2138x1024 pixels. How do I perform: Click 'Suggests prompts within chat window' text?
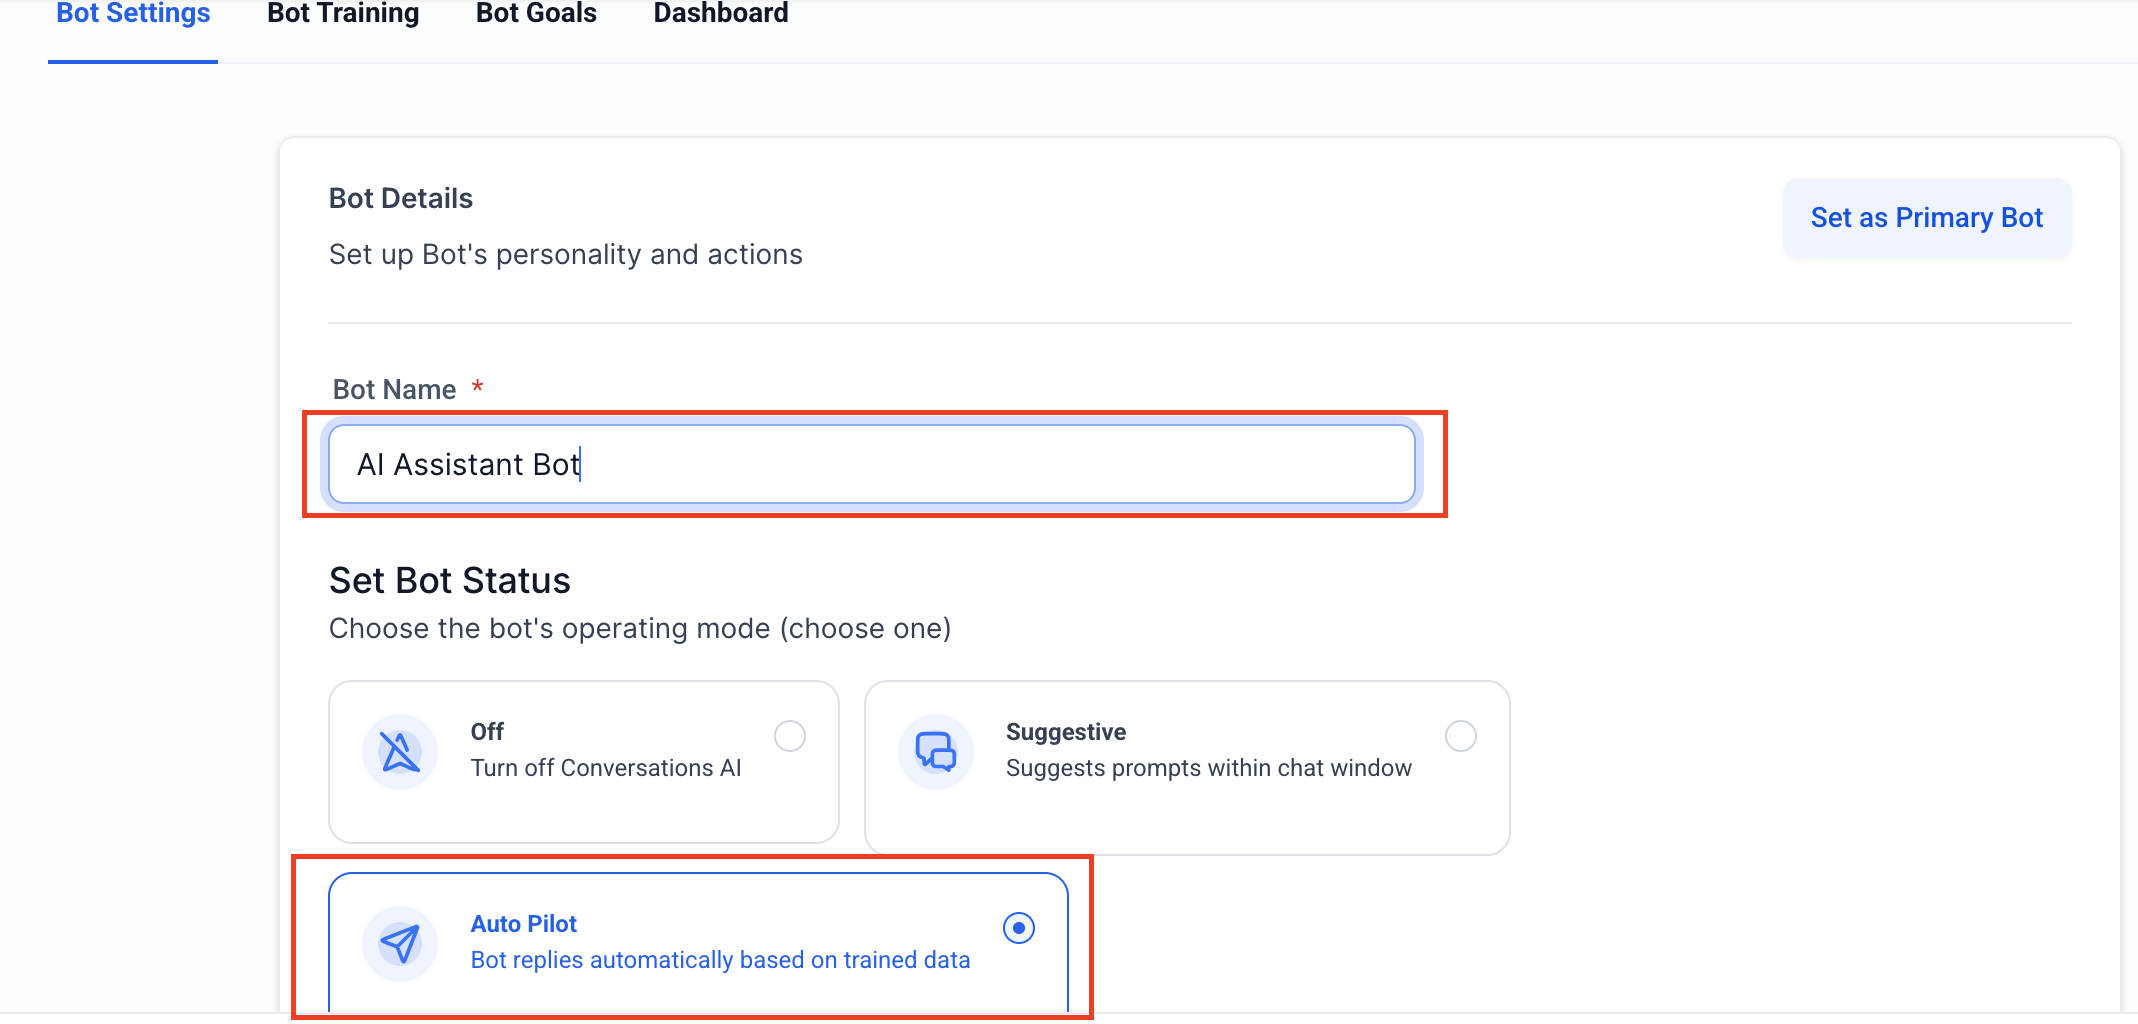(x=1209, y=768)
